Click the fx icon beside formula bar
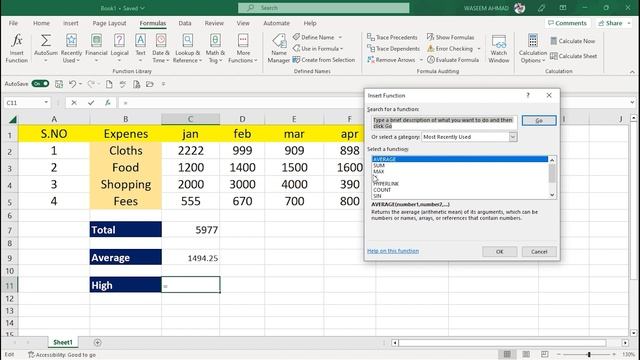This screenshot has height=360, width=640. click(x=107, y=103)
